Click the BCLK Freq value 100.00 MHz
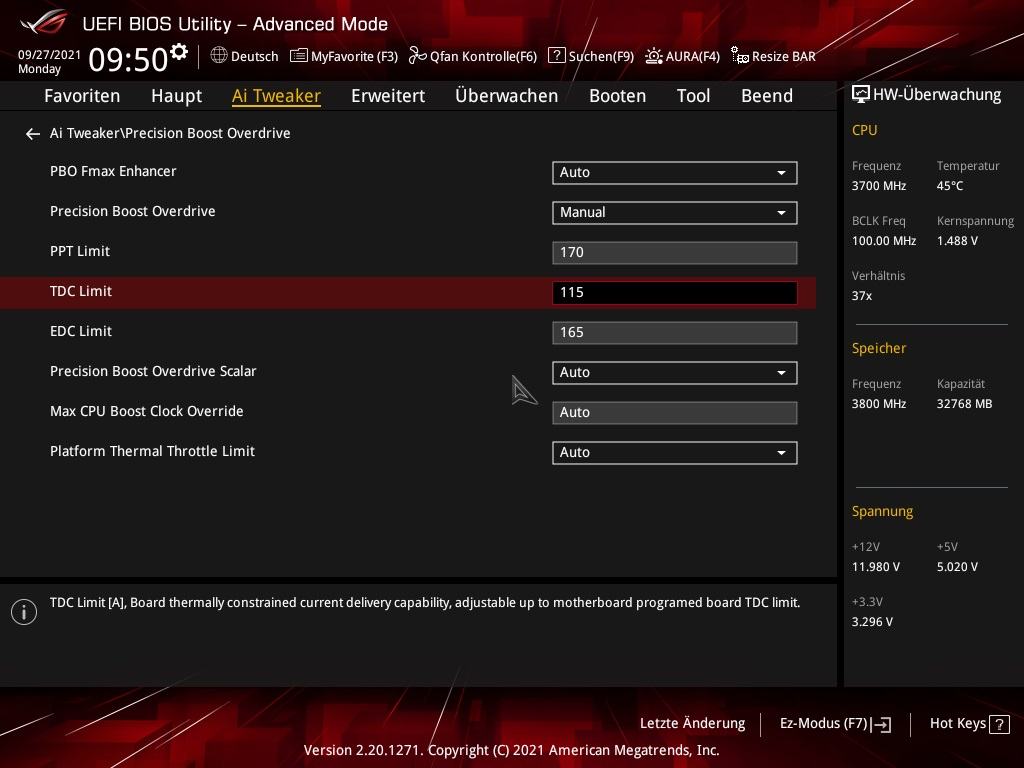Viewport: 1024px width, 768px height. point(884,241)
